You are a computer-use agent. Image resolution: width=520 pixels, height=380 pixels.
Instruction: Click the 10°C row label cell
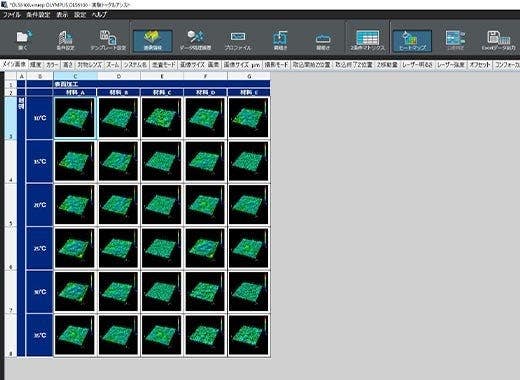tap(40, 118)
